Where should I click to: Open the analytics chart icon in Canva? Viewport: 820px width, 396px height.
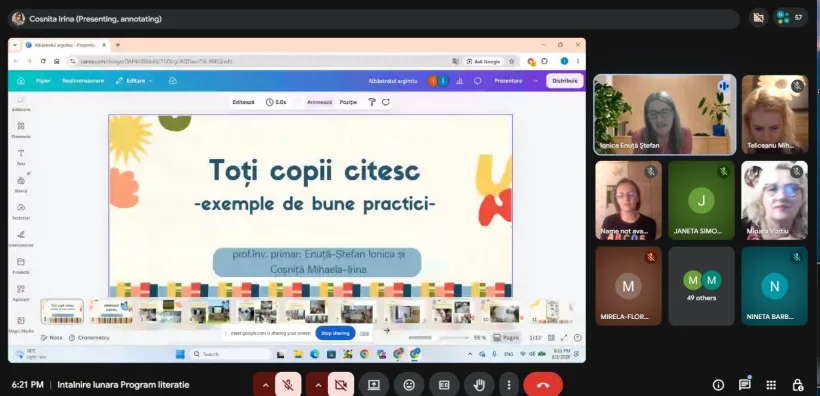[x=460, y=81]
